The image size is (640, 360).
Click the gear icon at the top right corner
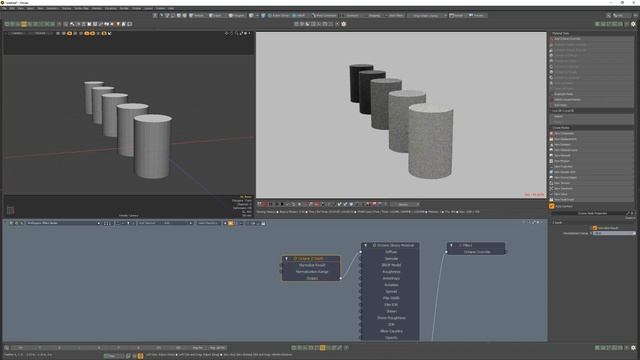pyautogui.click(x=633, y=24)
